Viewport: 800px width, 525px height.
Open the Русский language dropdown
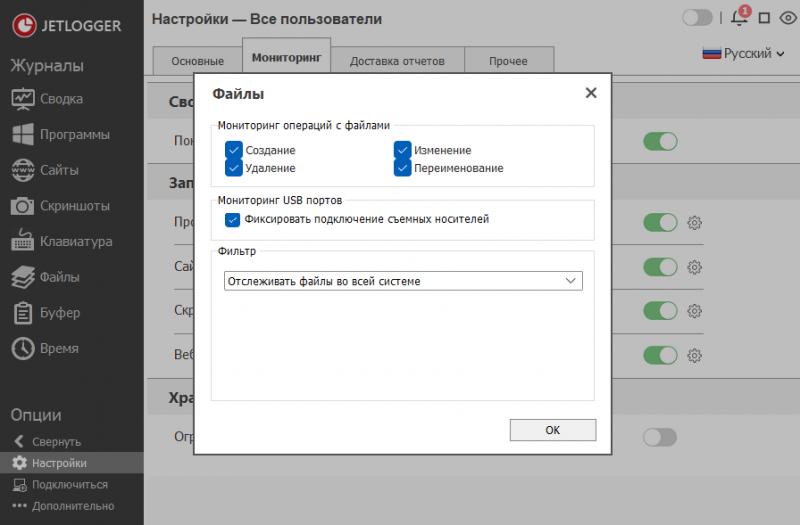[745, 53]
